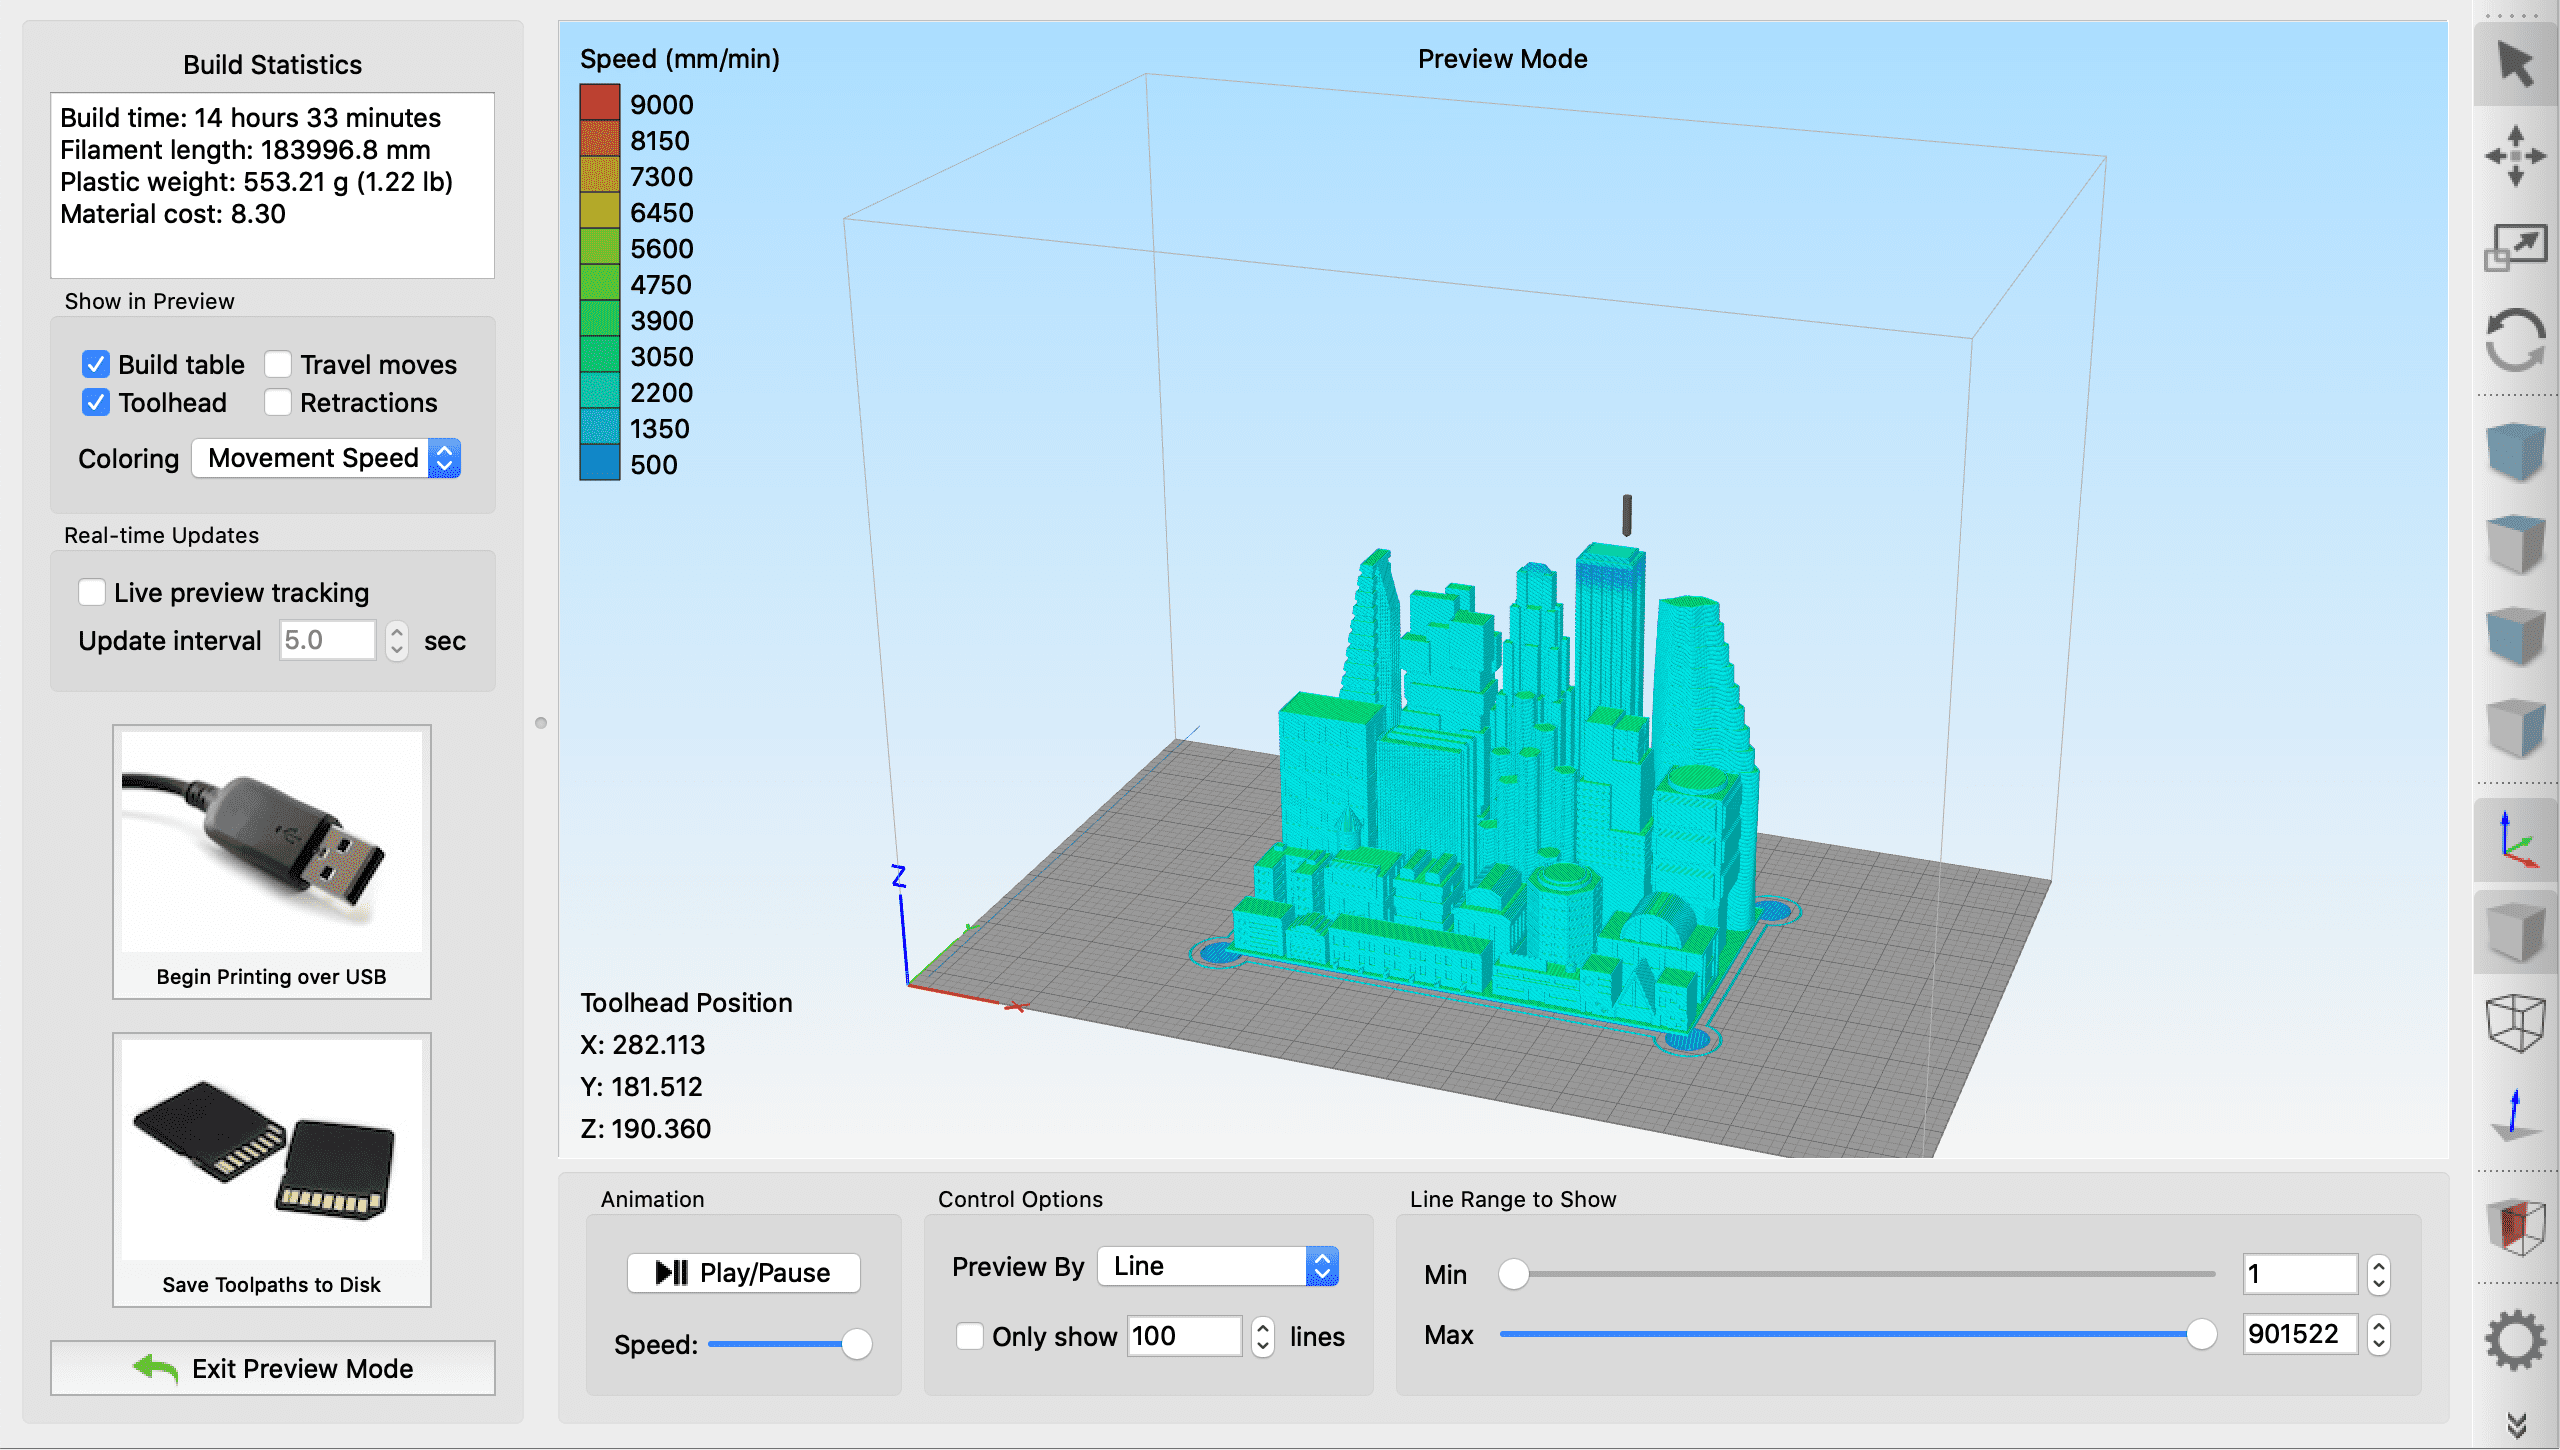Image resolution: width=2560 pixels, height=1450 pixels.
Task: Click Exit Preview Mode button
Action: pyautogui.click(x=272, y=1368)
